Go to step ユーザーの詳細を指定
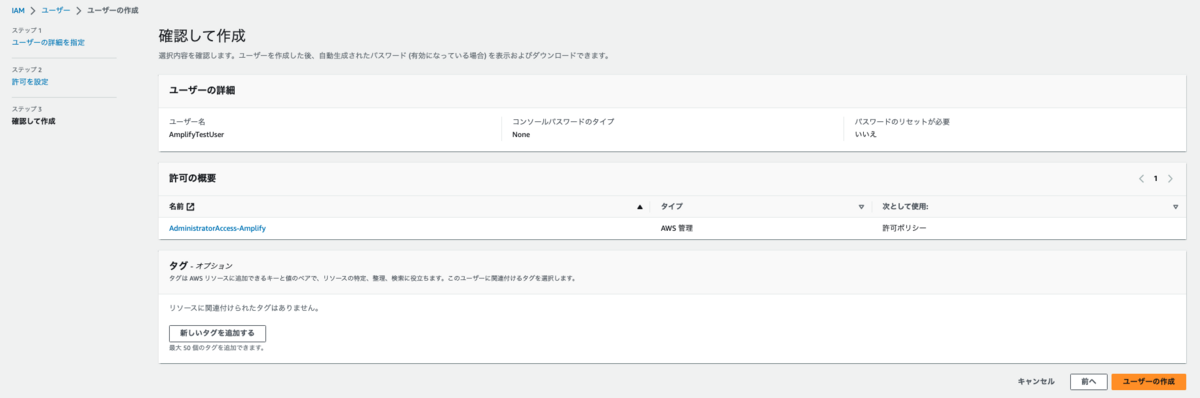This screenshot has height=398, width=1200. [x=48, y=42]
